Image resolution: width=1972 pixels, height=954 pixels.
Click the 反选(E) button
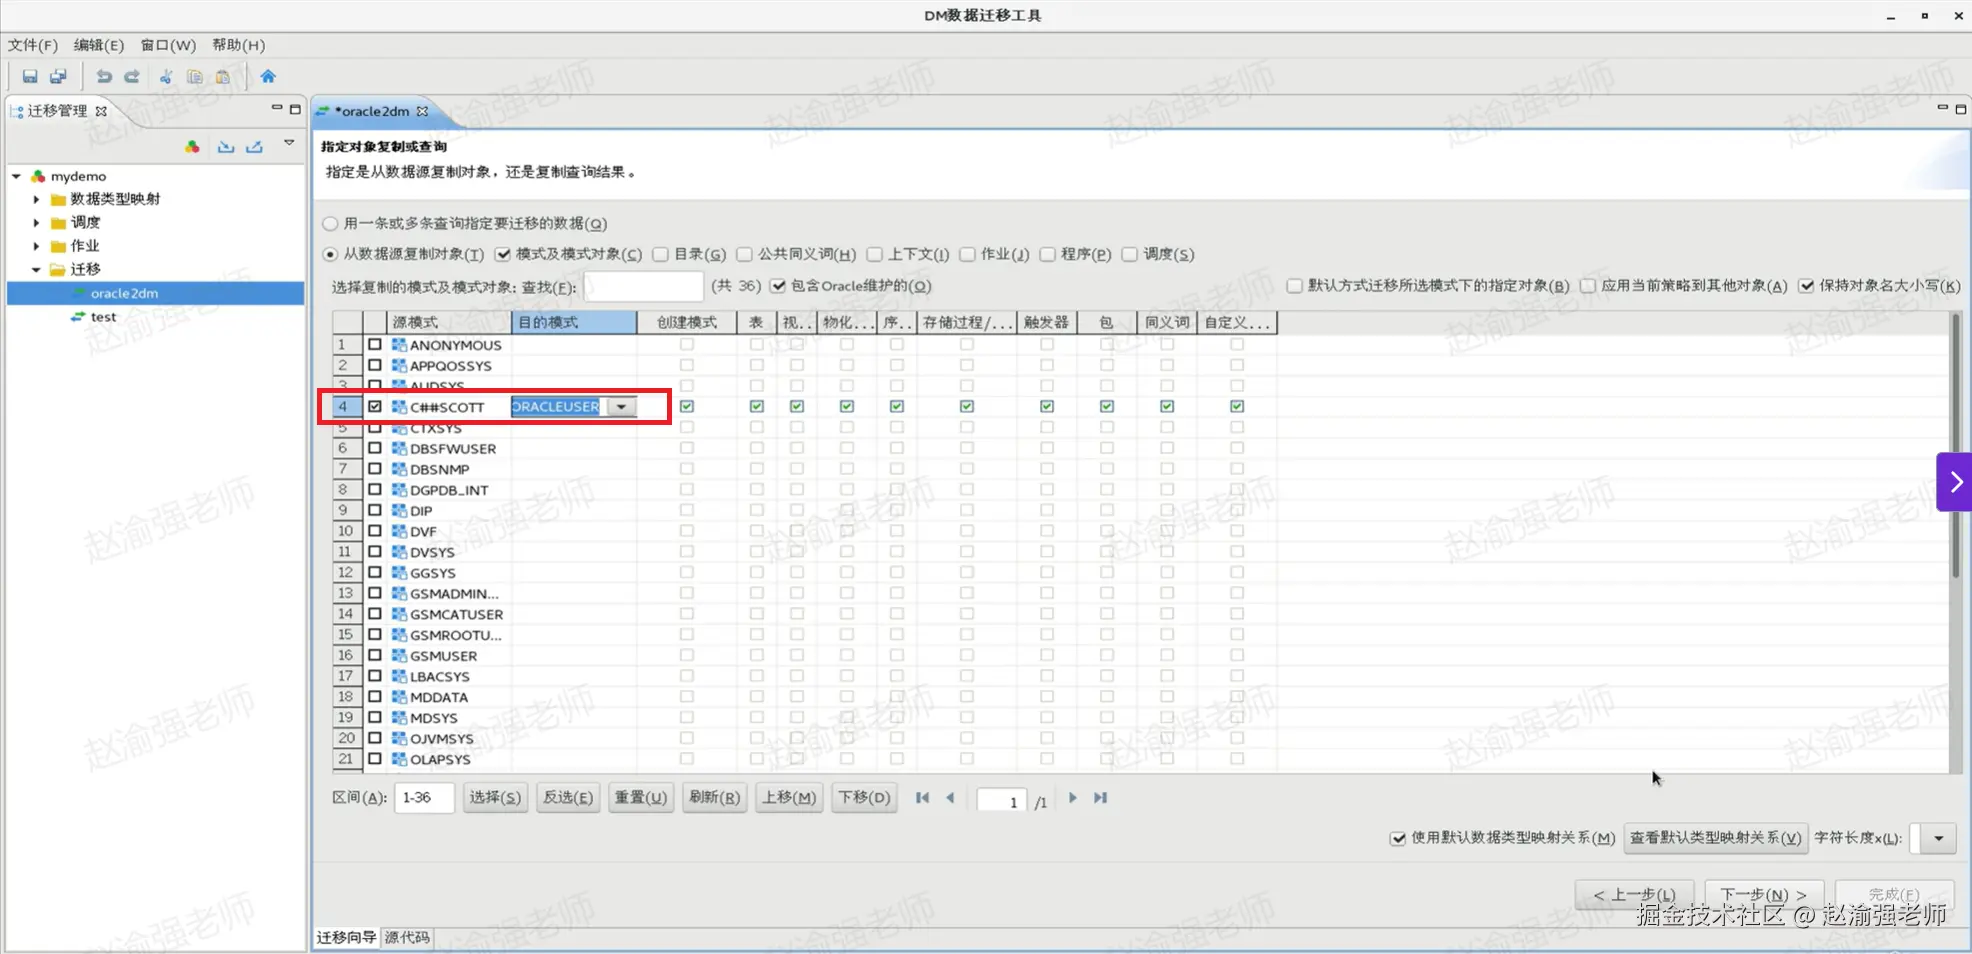pyautogui.click(x=568, y=797)
